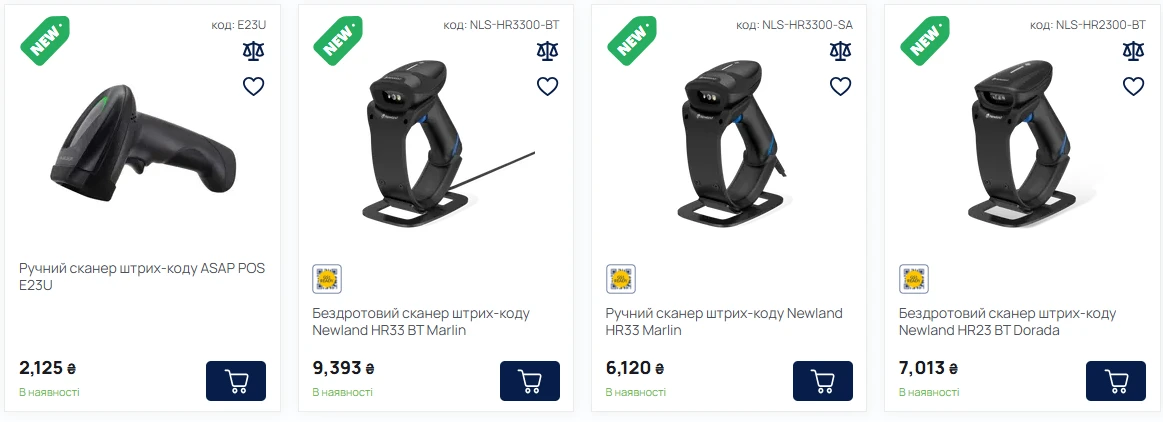Click the QR badge icon on HR33 BT Marlin

pos(327,279)
